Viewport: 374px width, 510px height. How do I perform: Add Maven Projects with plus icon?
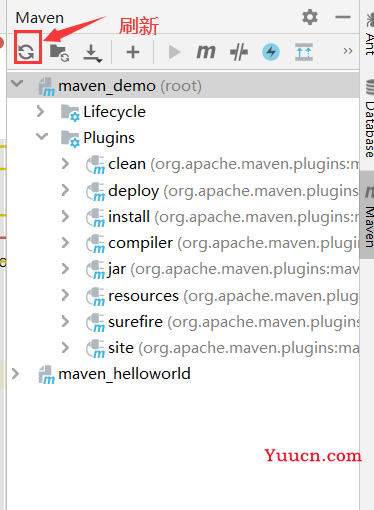[x=133, y=52]
